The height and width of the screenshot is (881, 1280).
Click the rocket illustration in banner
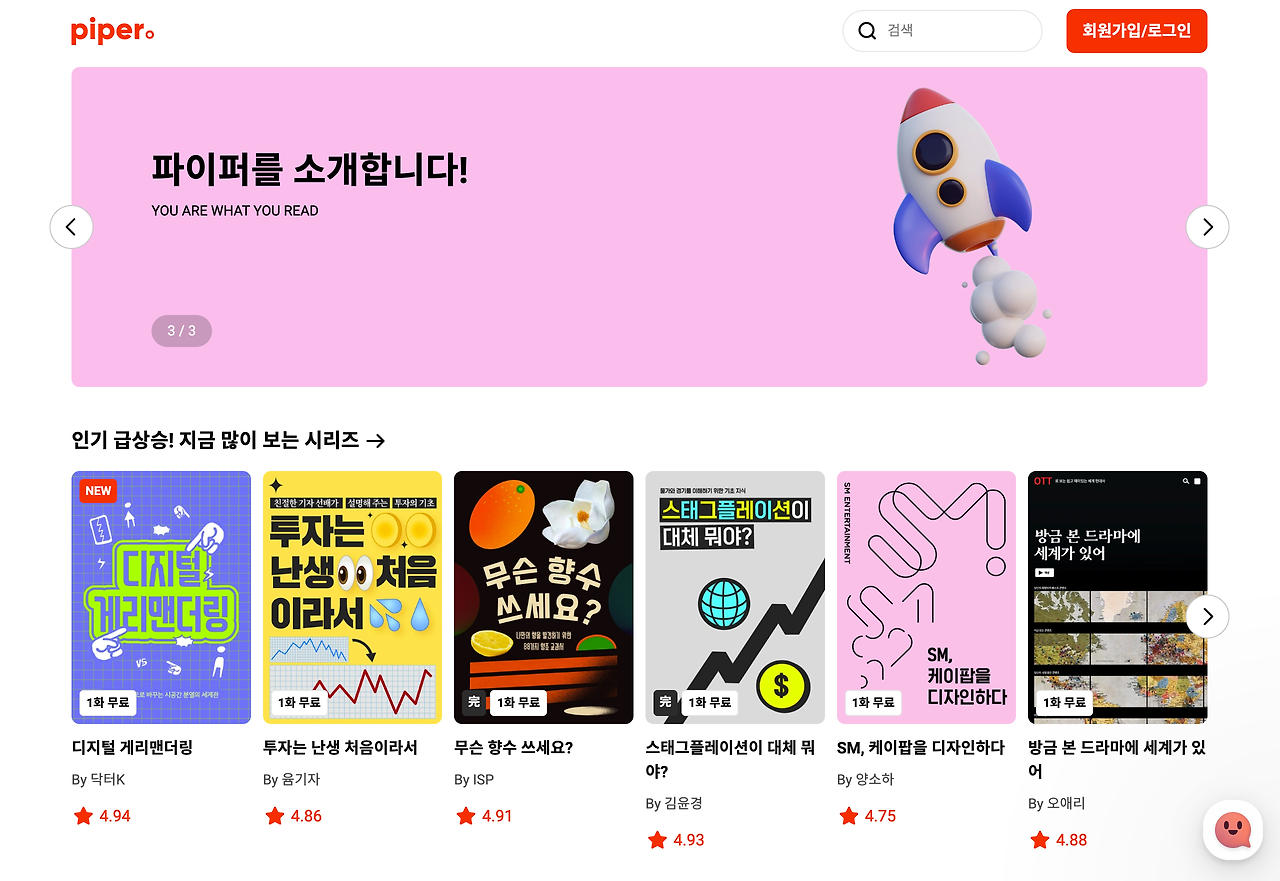click(960, 225)
